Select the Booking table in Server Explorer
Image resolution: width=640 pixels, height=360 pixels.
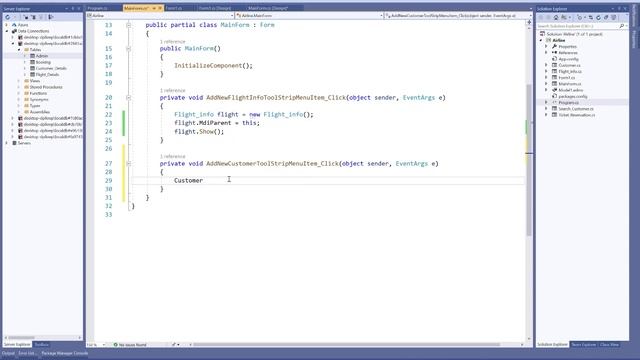(x=43, y=62)
